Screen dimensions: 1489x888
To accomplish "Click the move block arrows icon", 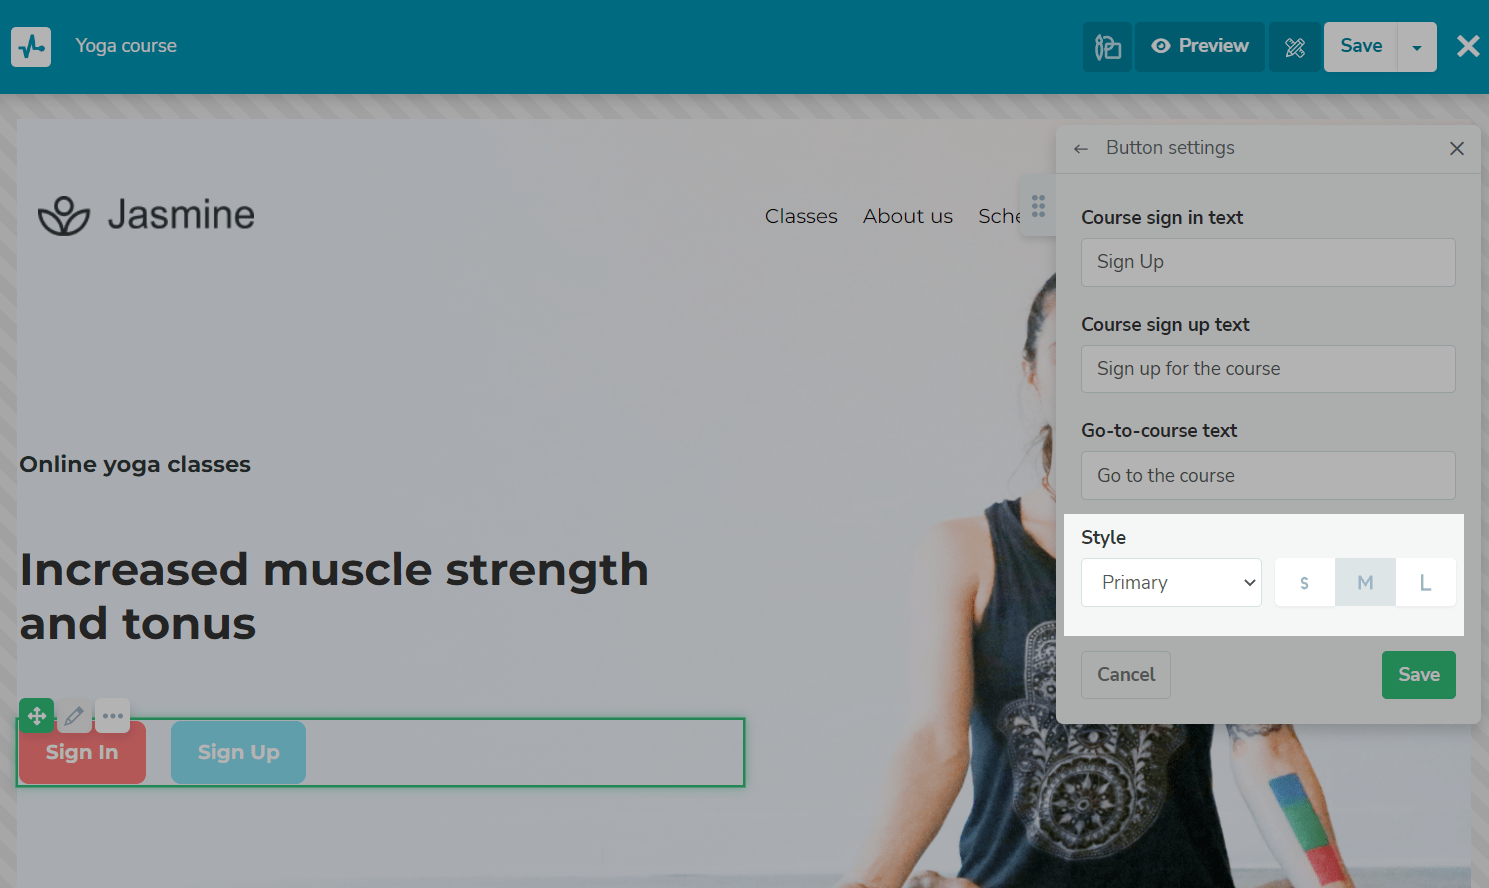I will [x=37, y=716].
